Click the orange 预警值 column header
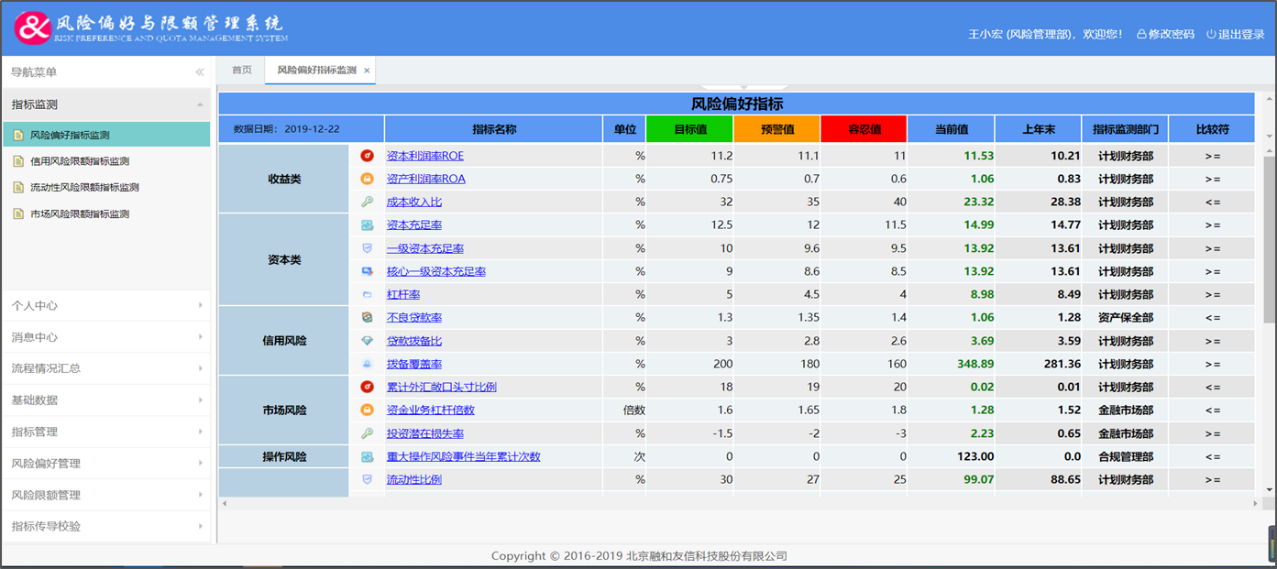1277x569 pixels. point(777,129)
